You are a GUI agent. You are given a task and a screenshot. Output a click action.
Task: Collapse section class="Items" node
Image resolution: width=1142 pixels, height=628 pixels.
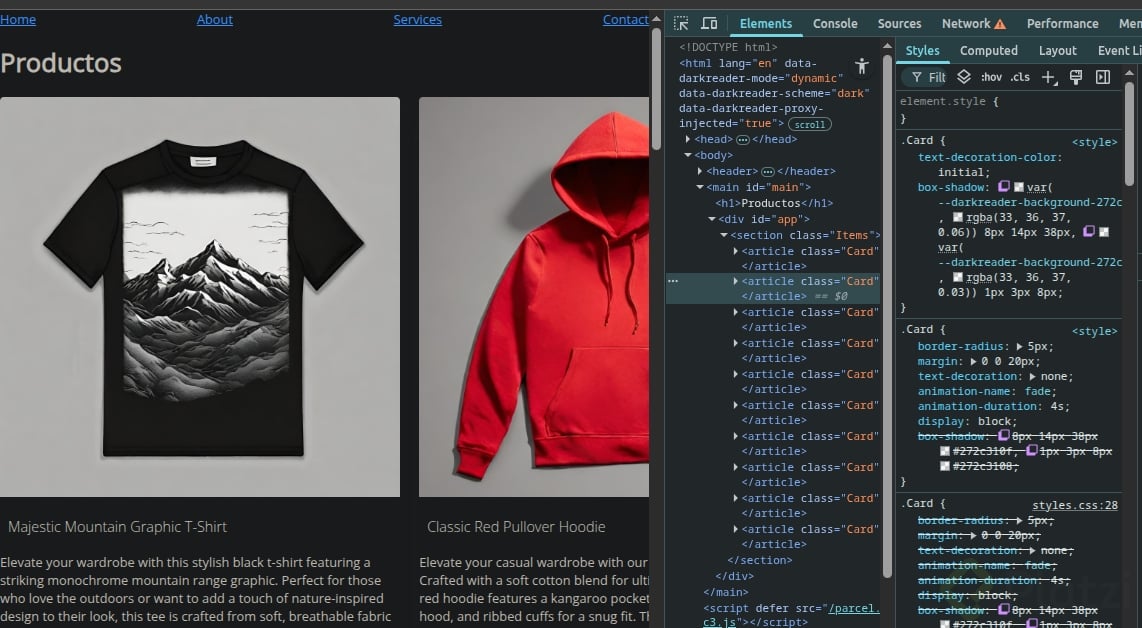click(724, 235)
